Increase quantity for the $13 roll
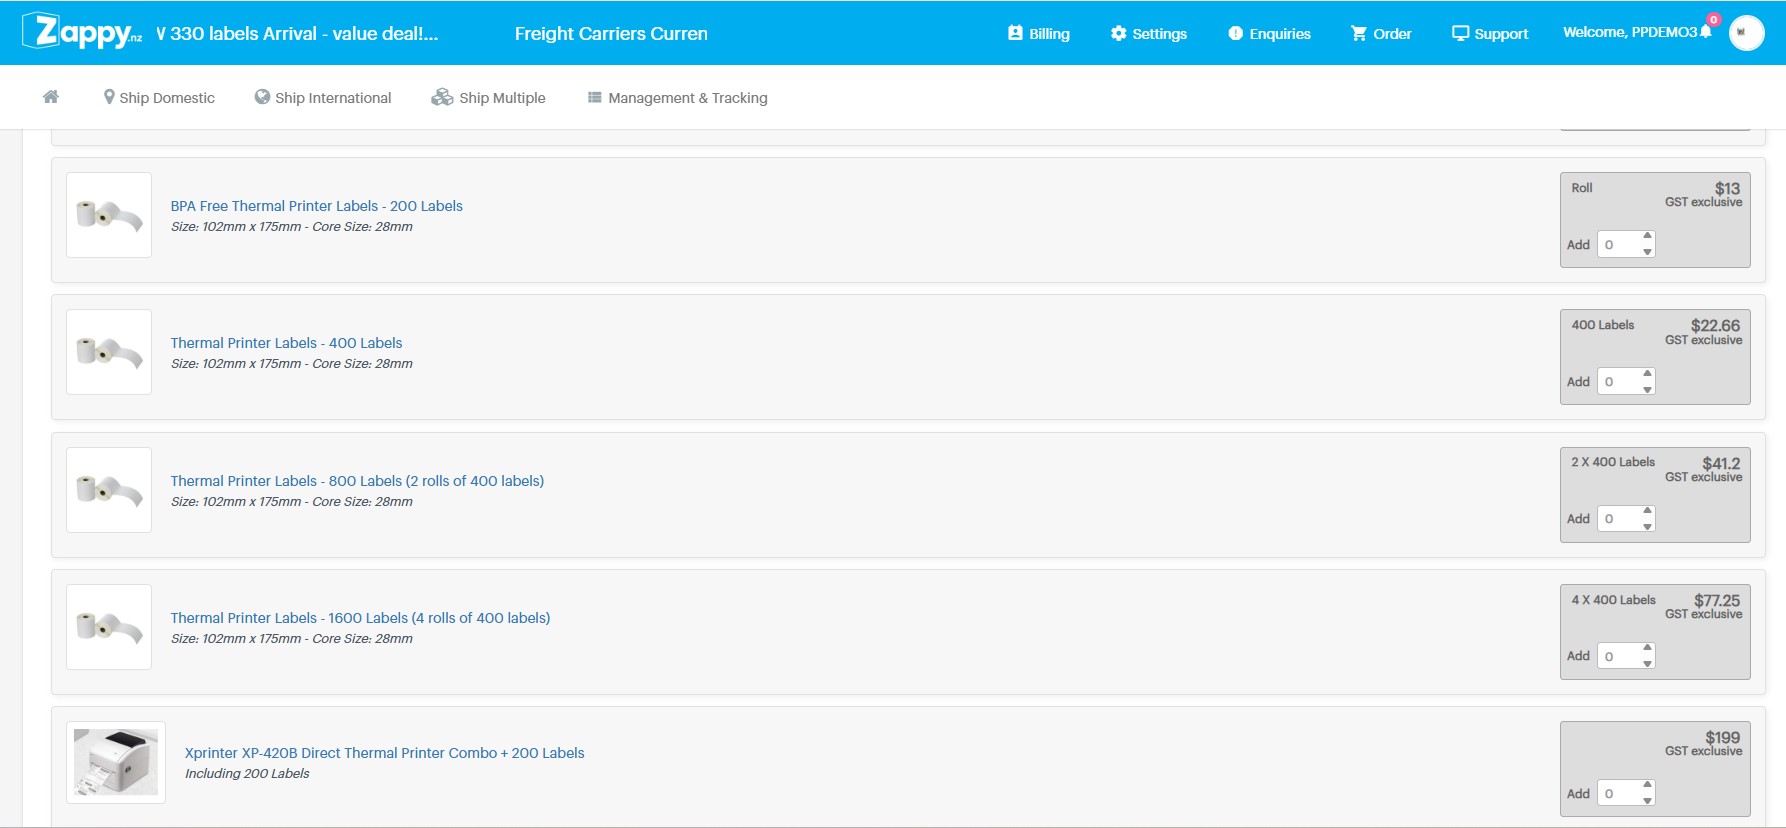 [1647, 237]
